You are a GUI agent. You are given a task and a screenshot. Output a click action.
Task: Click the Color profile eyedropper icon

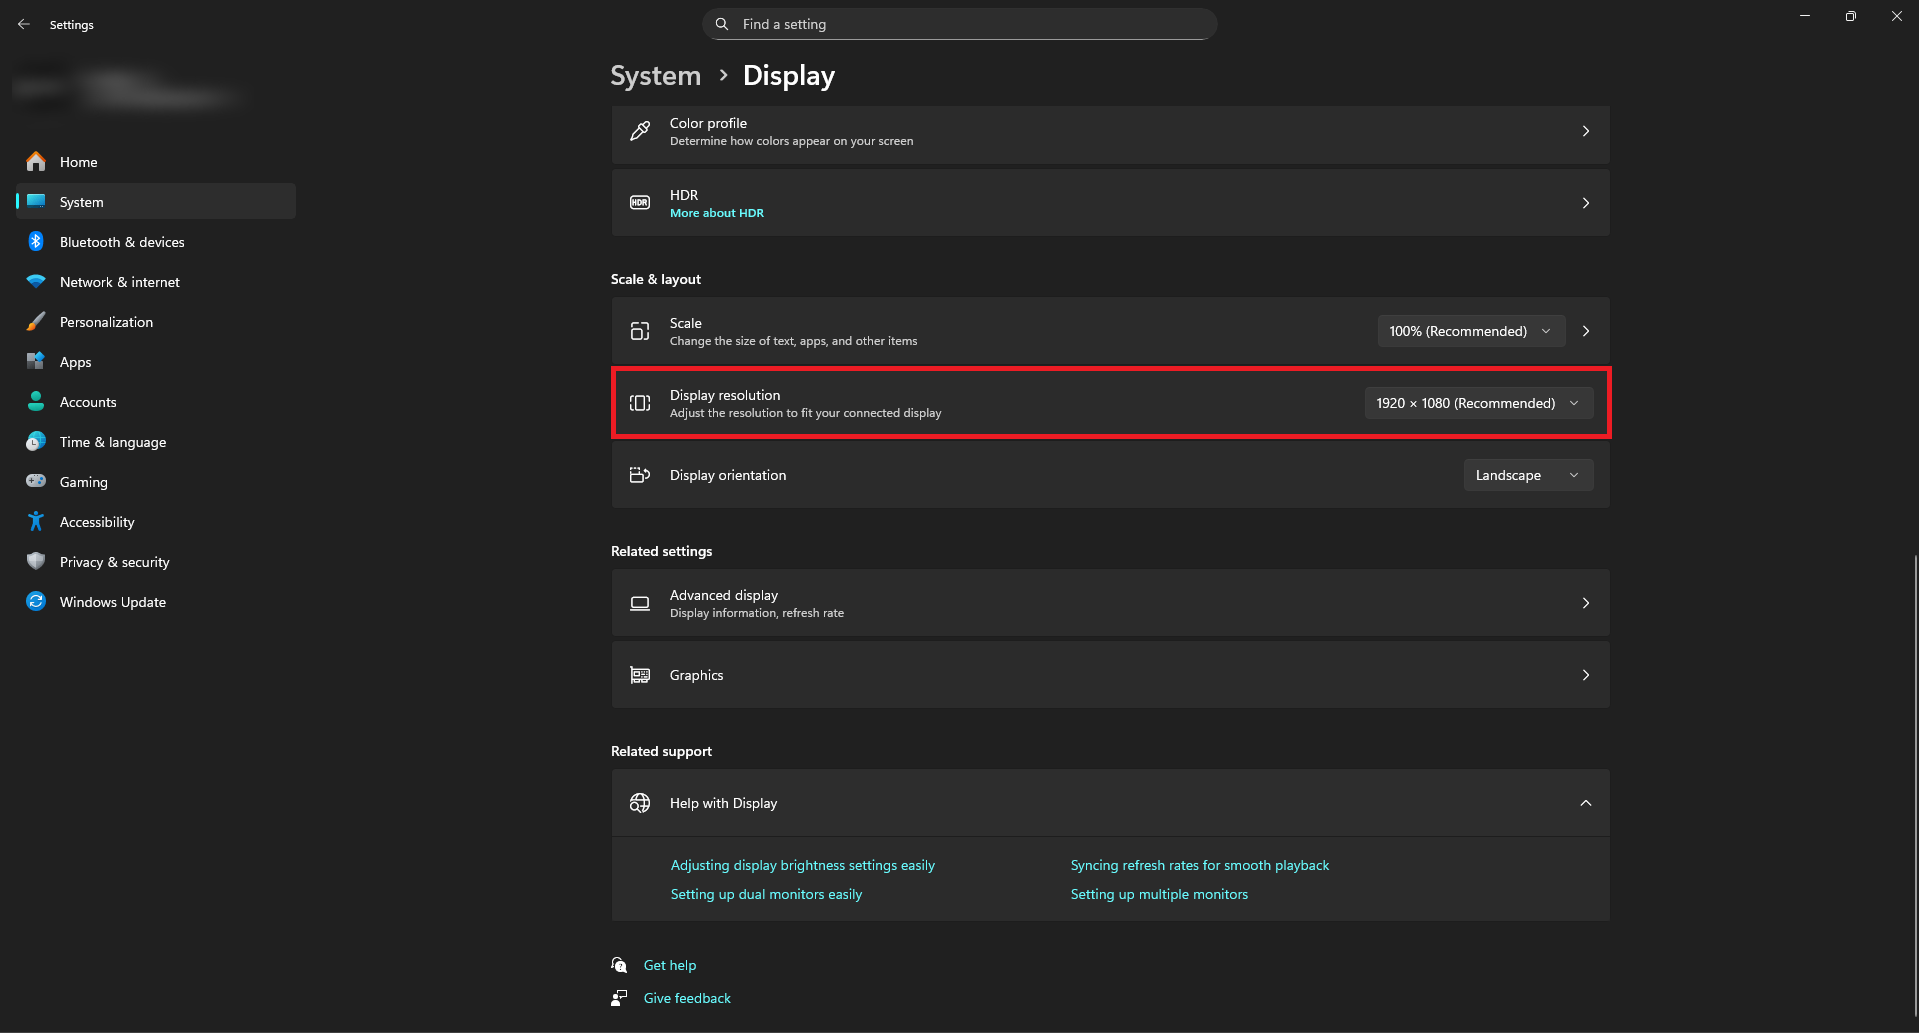click(640, 131)
